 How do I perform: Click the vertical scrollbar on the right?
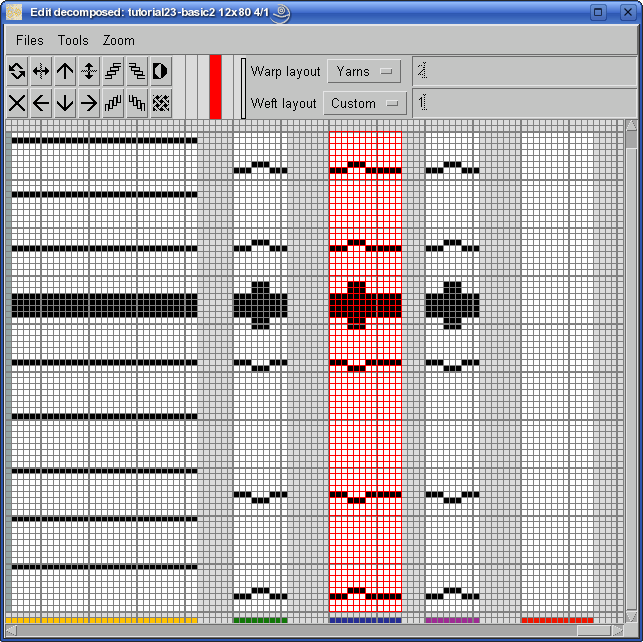(x=631, y=370)
